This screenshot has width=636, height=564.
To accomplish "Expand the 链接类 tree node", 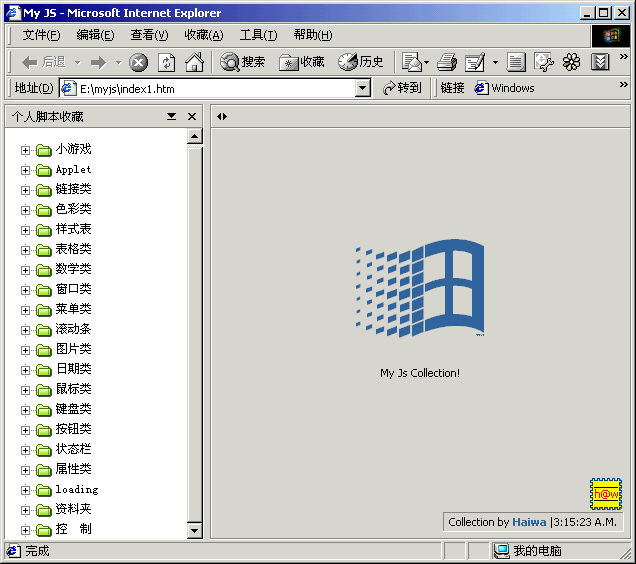I will (x=25, y=190).
